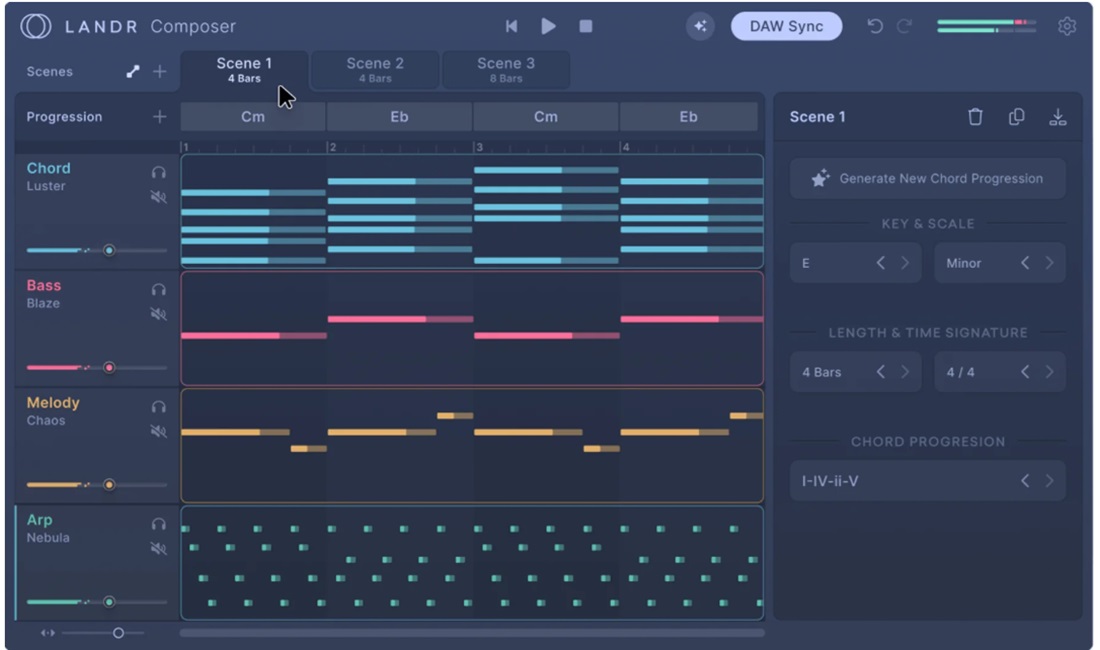Mute the Chord track
1100x650 pixels.
(x=159, y=197)
